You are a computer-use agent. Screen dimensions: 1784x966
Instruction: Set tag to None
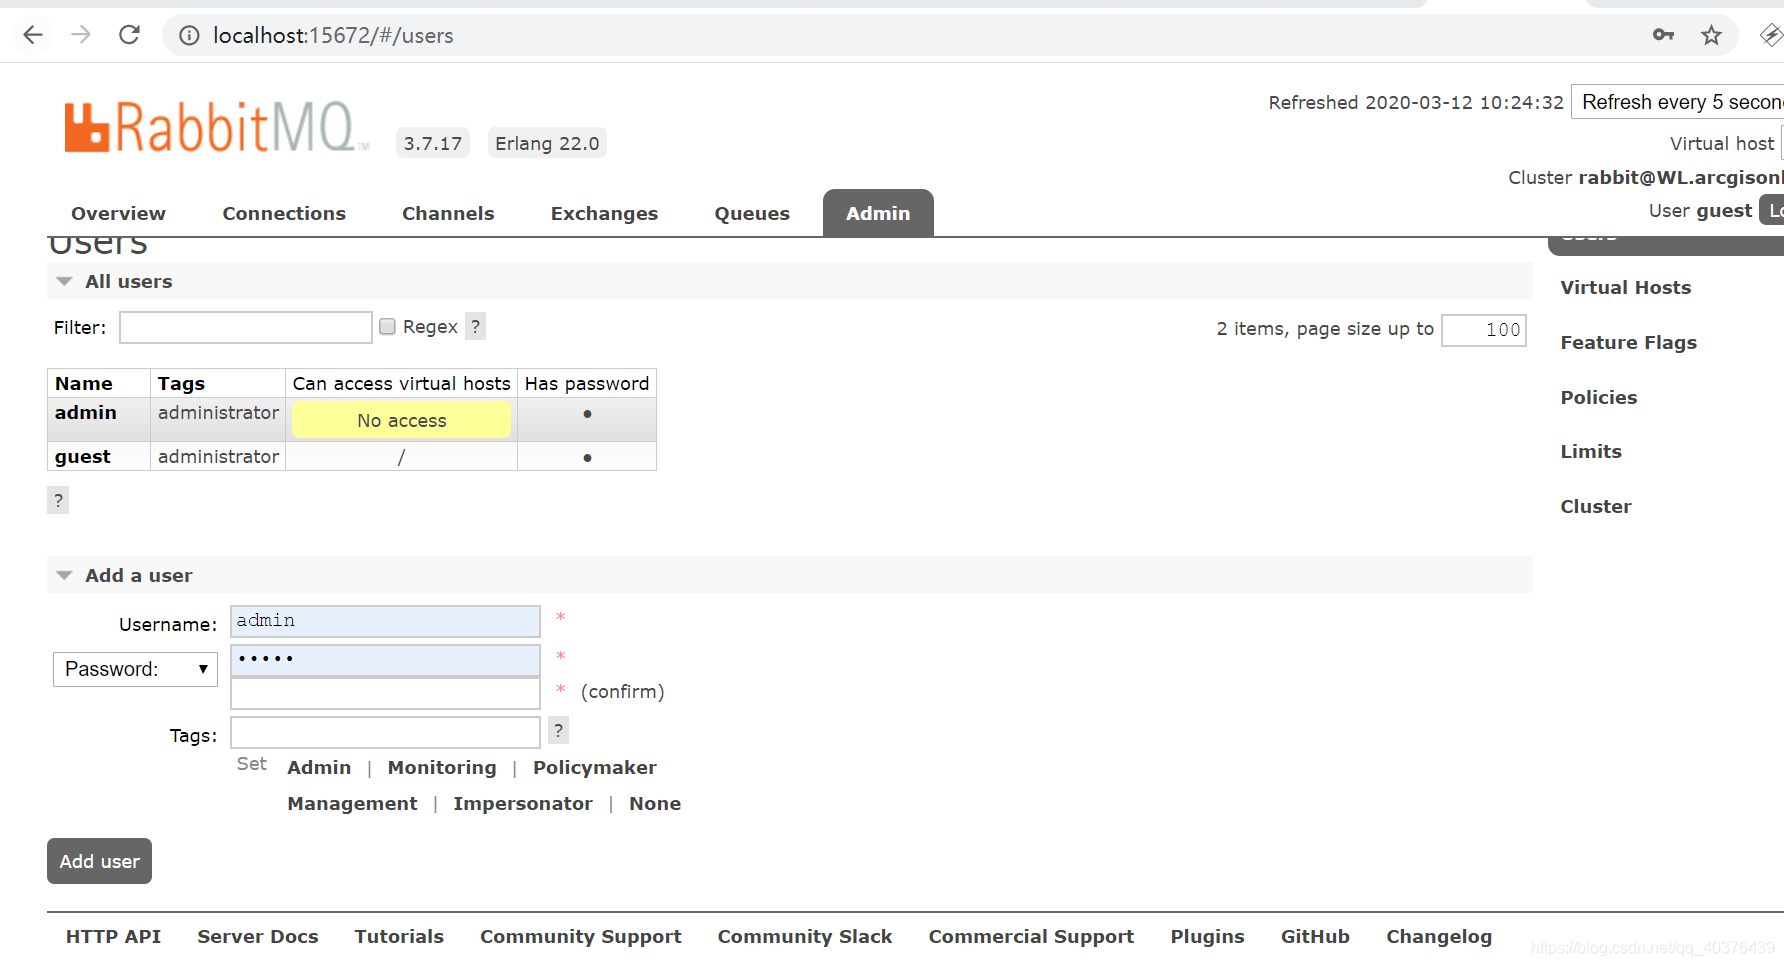[x=655, y=803]
